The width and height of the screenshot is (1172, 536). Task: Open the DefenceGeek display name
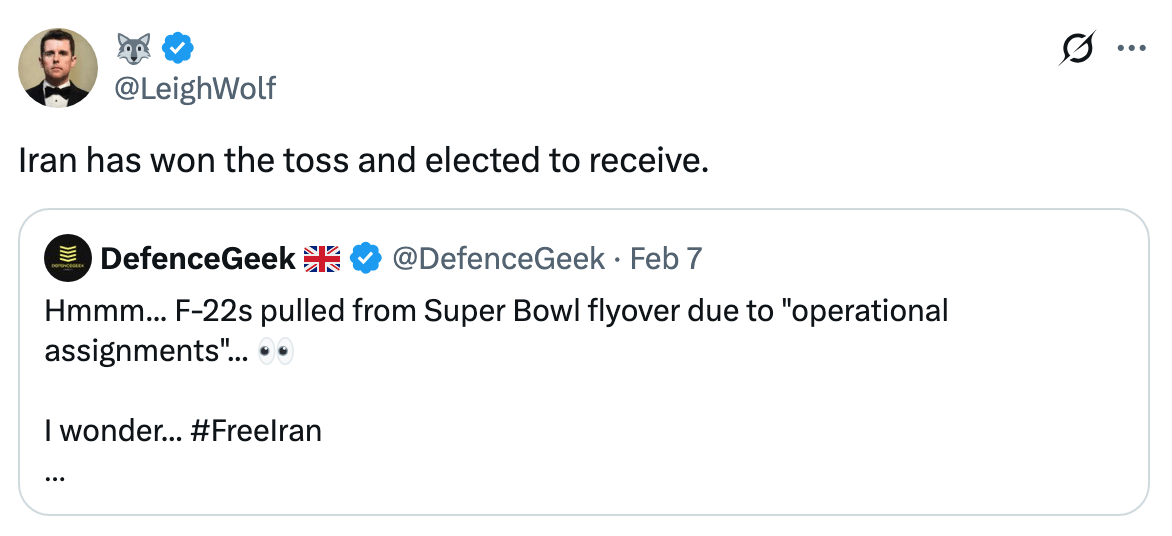pyautogui.click(x=197, y=259)
